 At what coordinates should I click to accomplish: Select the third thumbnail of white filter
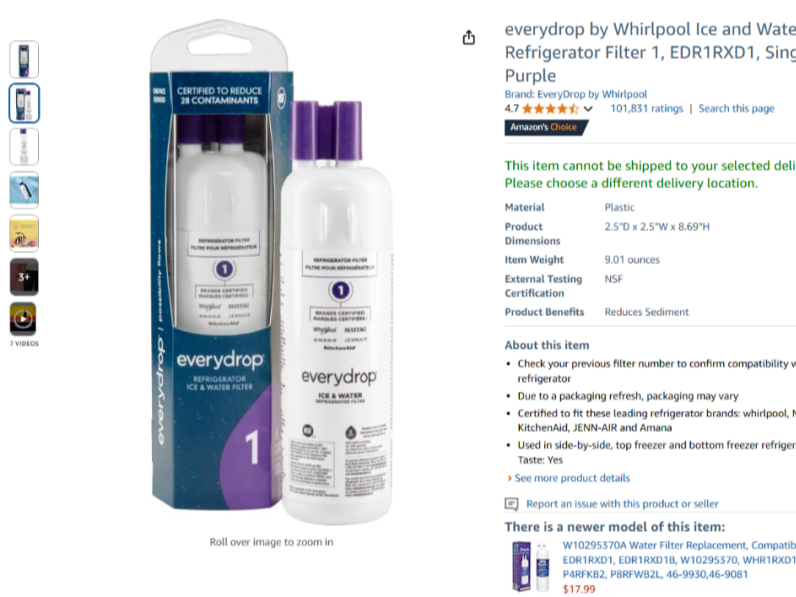click(24, 147)
